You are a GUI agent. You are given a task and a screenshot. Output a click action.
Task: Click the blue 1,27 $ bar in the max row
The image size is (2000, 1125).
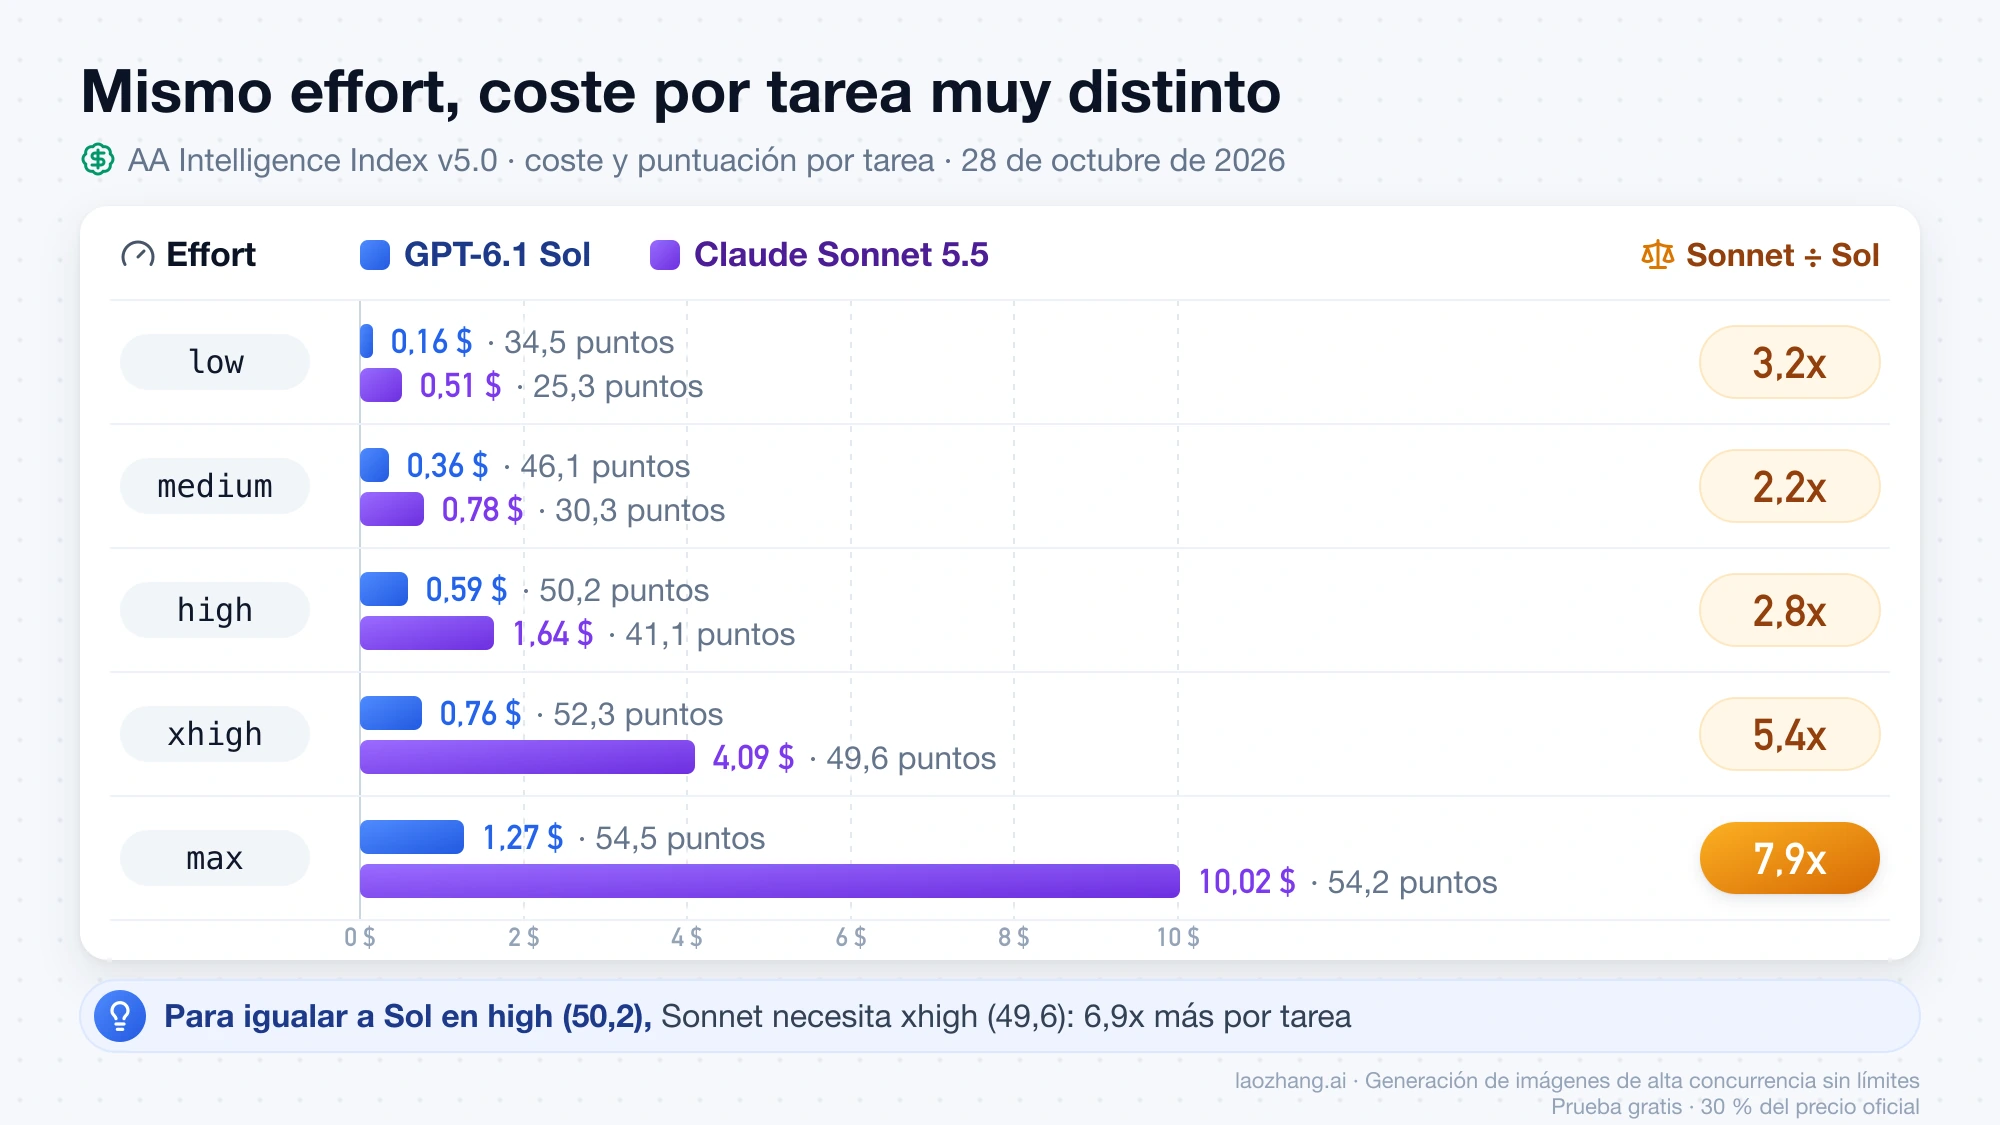coord(412,837)
